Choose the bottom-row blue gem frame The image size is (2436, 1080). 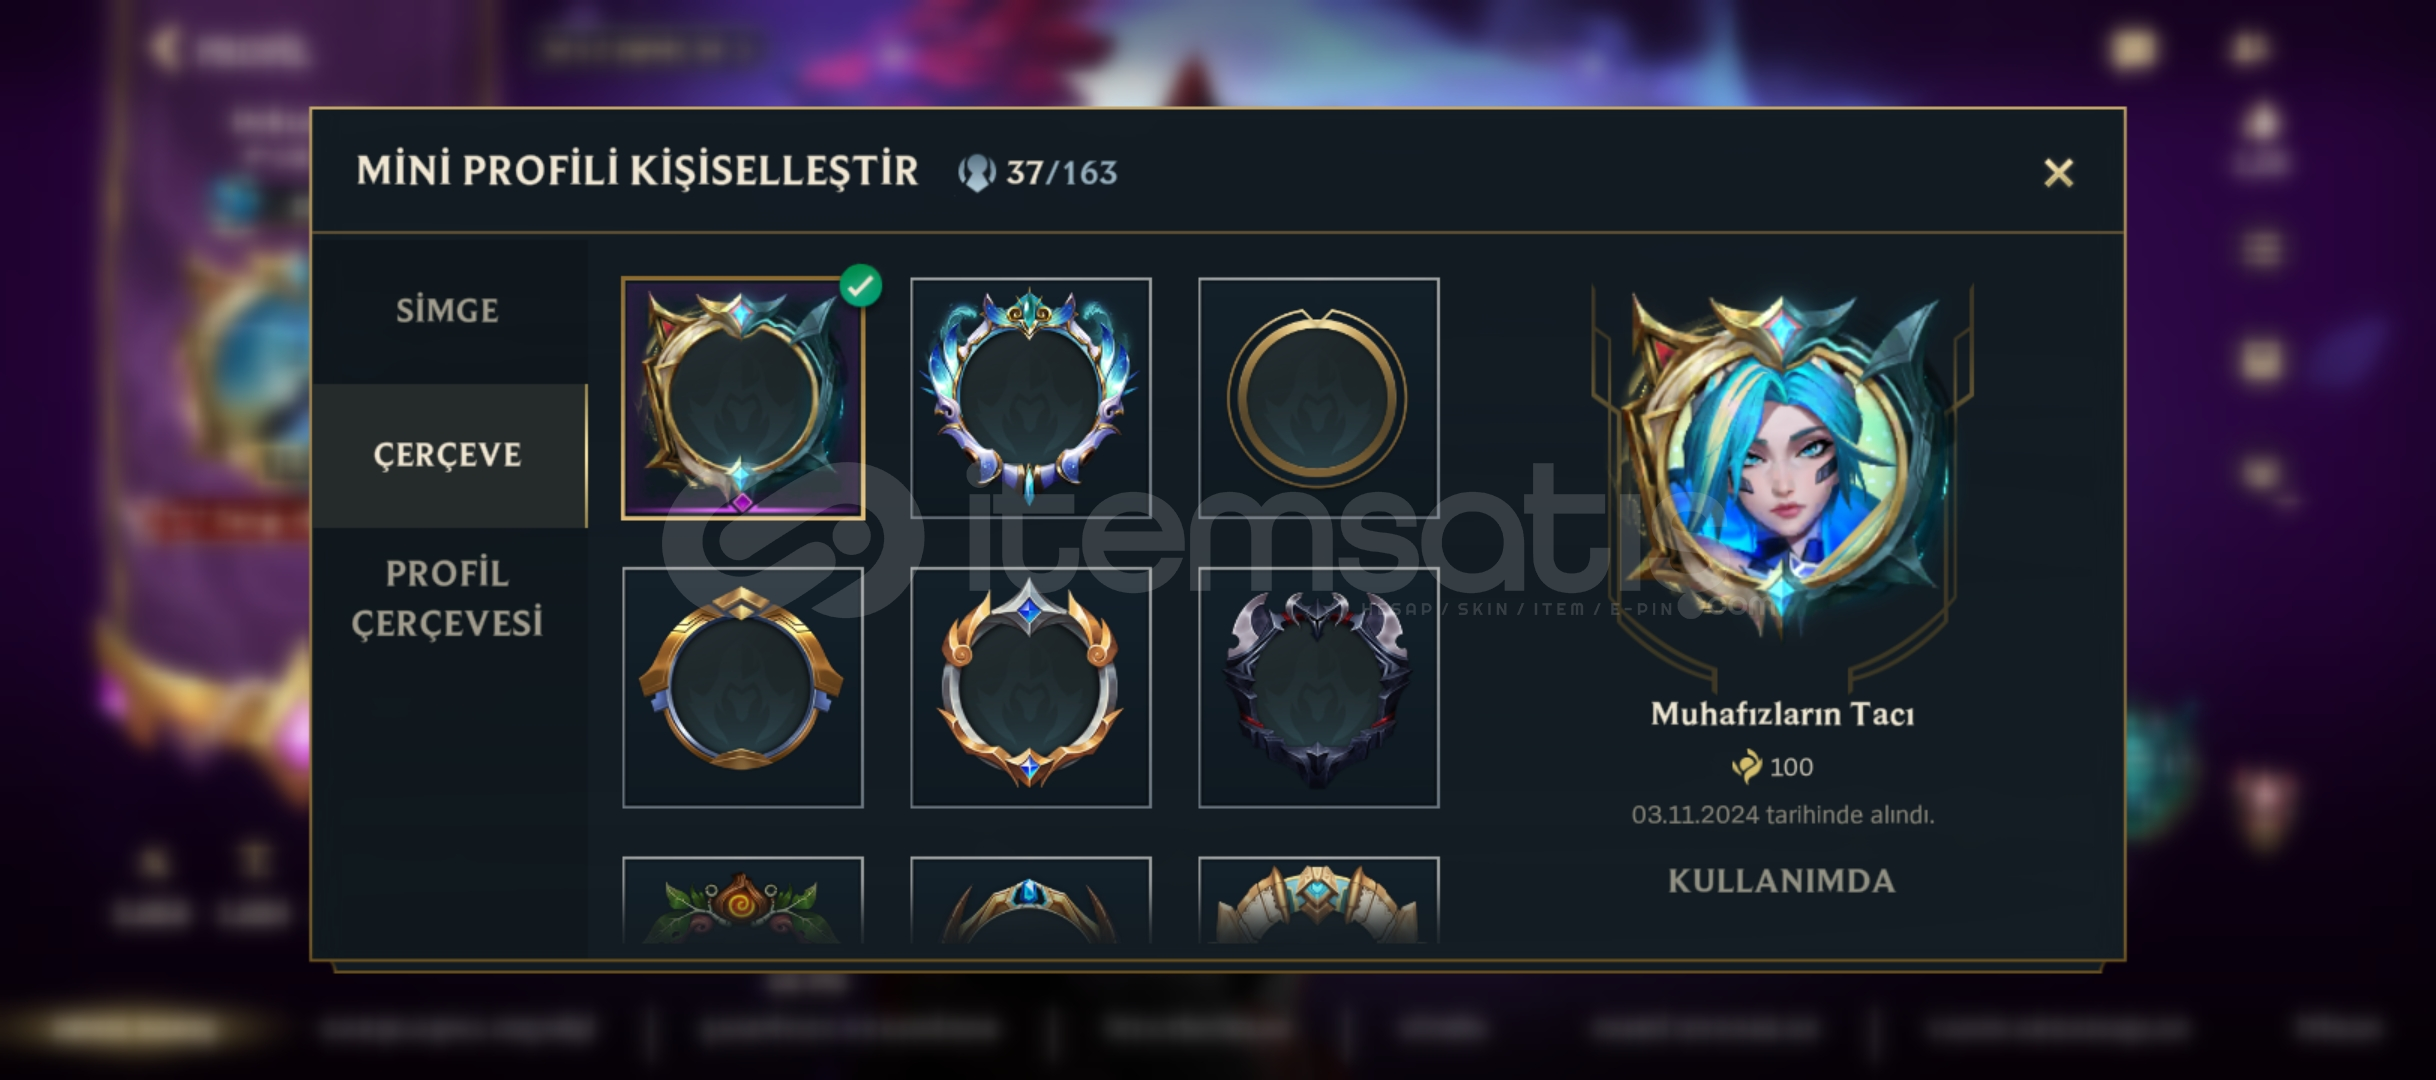(1030, 900)
